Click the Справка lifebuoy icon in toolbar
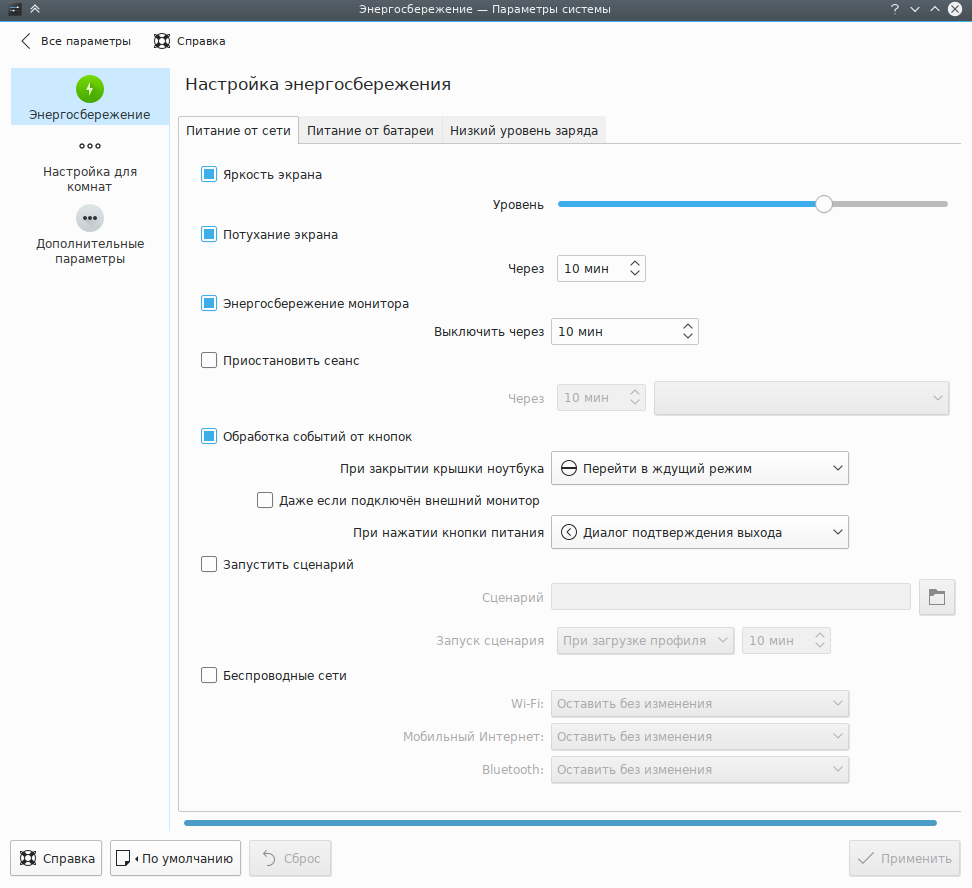The image size is (972, 888). point(162,41)
